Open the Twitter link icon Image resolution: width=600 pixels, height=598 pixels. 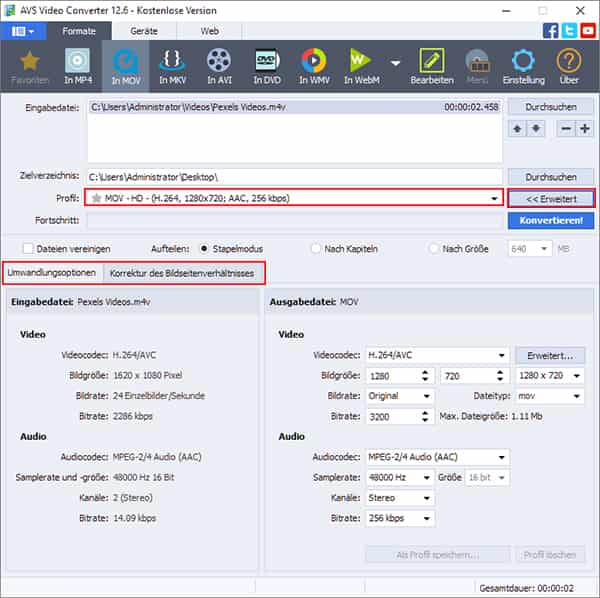coord(569,31)
